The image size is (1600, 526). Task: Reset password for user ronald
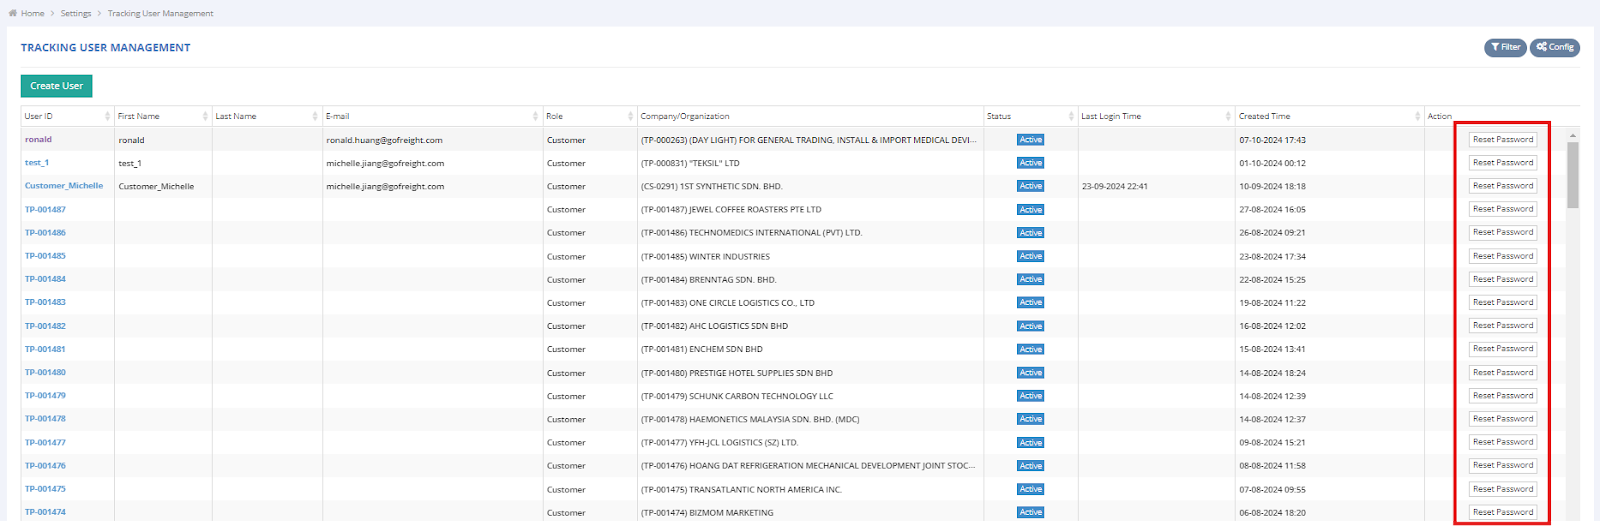click(x=1502, y=140)
